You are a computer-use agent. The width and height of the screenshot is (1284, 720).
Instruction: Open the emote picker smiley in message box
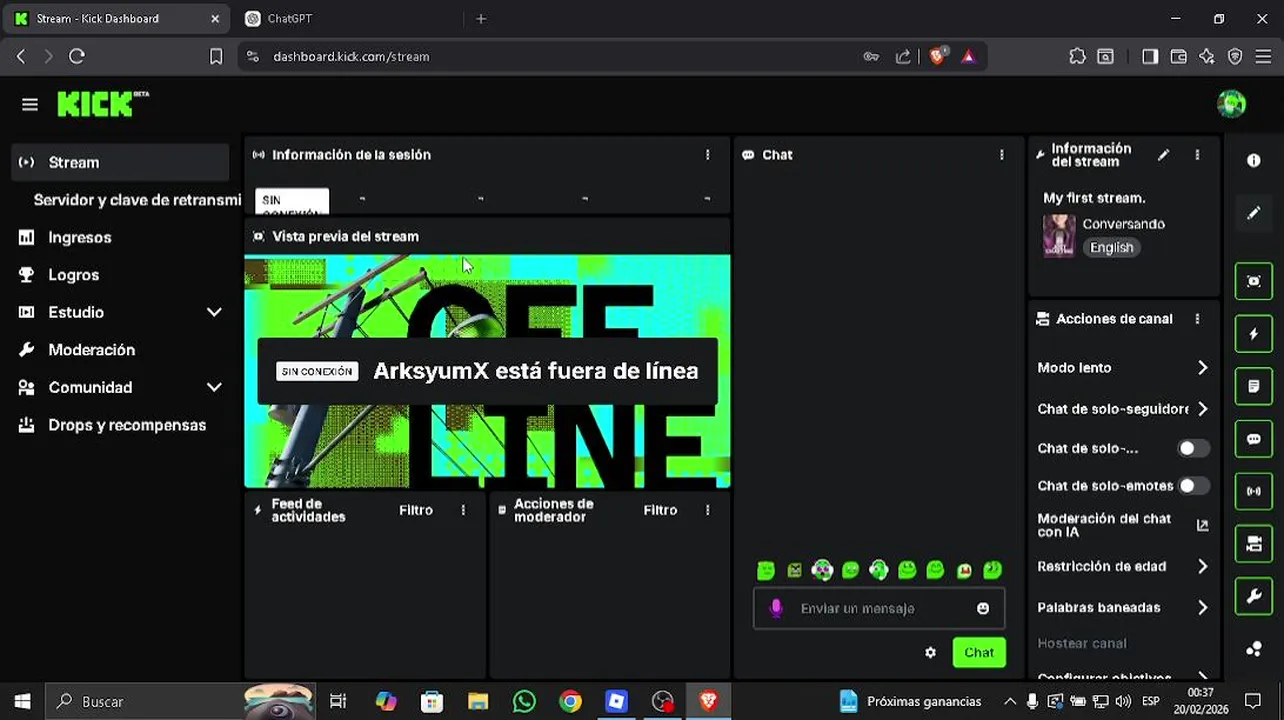[983, 608]
